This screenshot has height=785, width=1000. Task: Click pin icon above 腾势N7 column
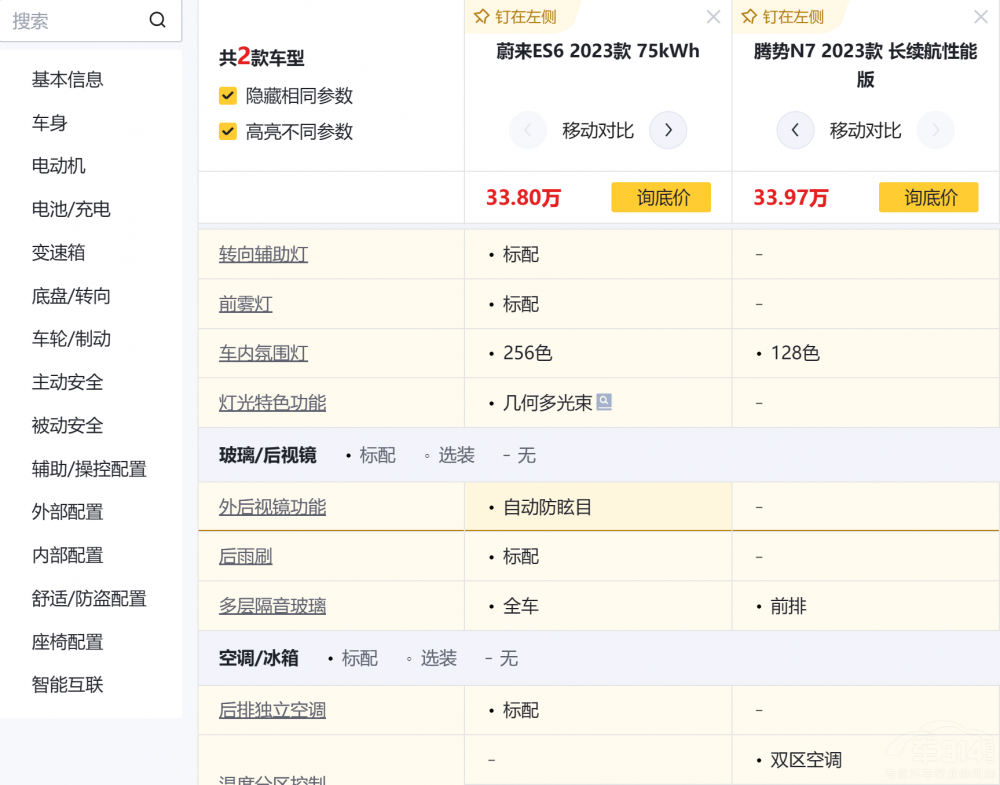point(749,17)
